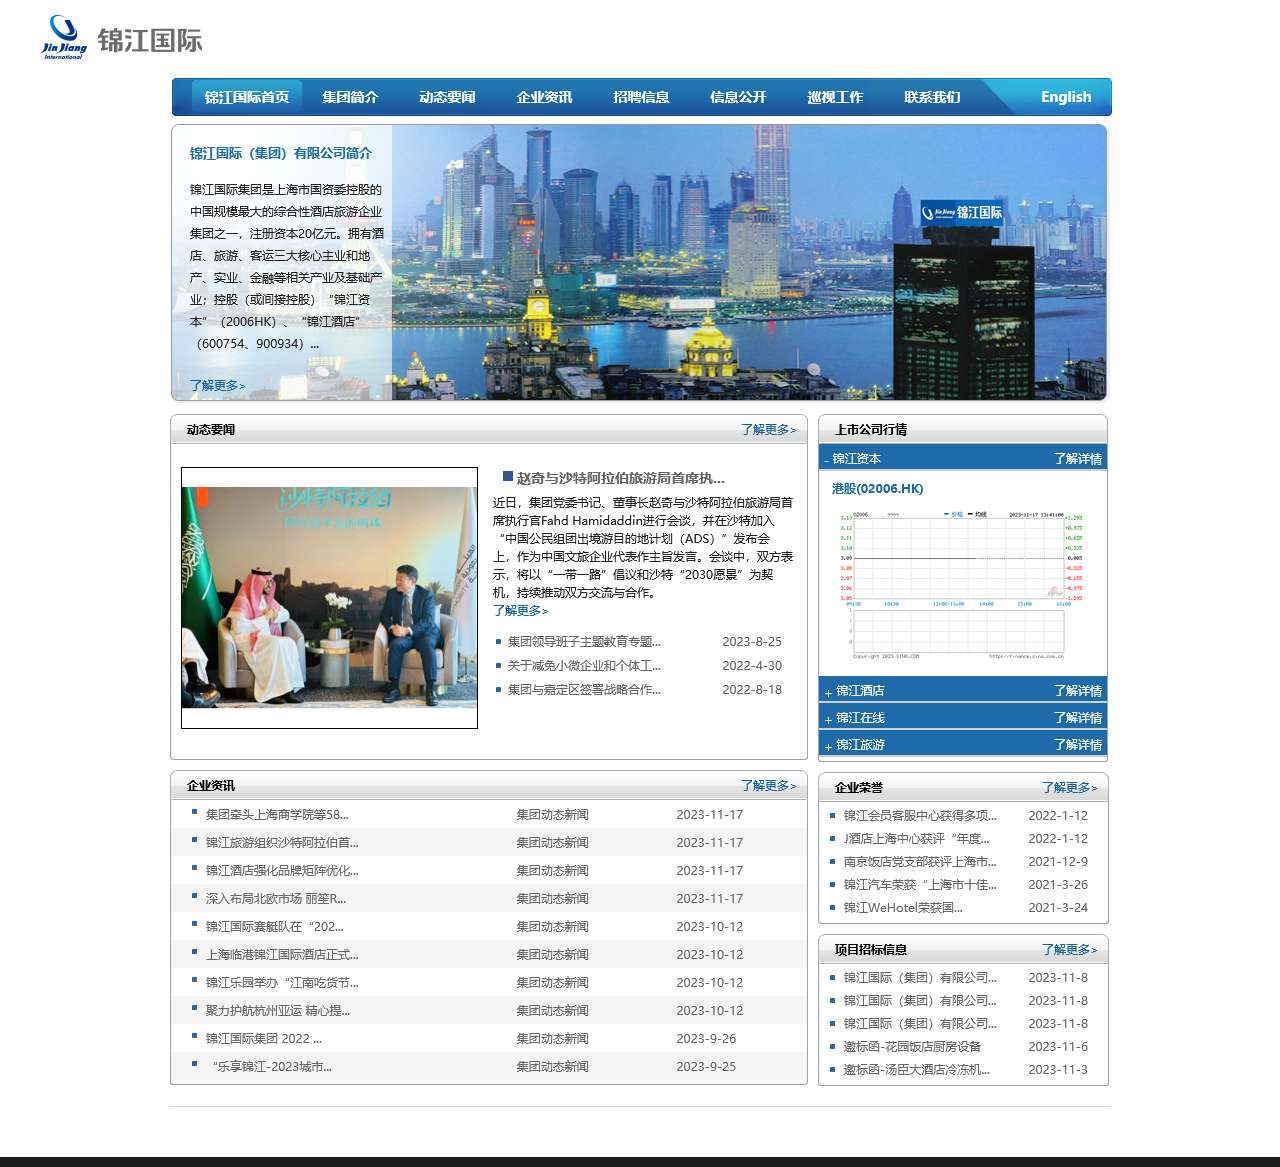Click 了解详情 for 锦江酒店
This screenshot has height=1167, width=1280.
click(x=1078, y=691)
